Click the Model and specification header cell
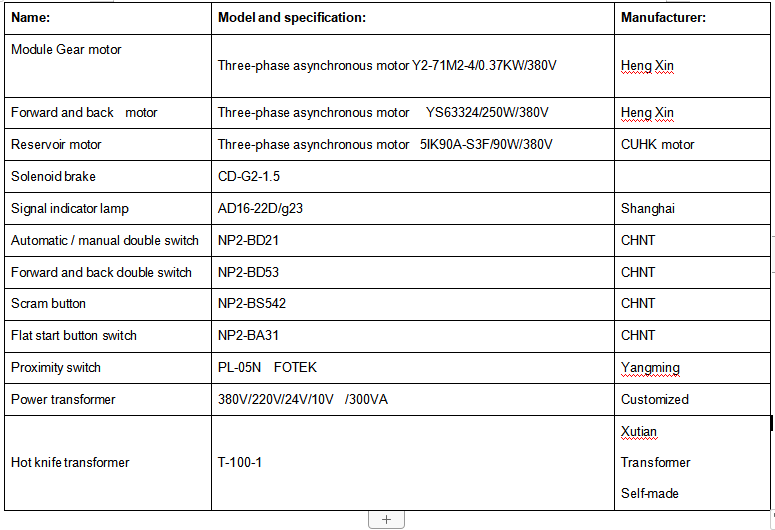 [x=413, y=18]
